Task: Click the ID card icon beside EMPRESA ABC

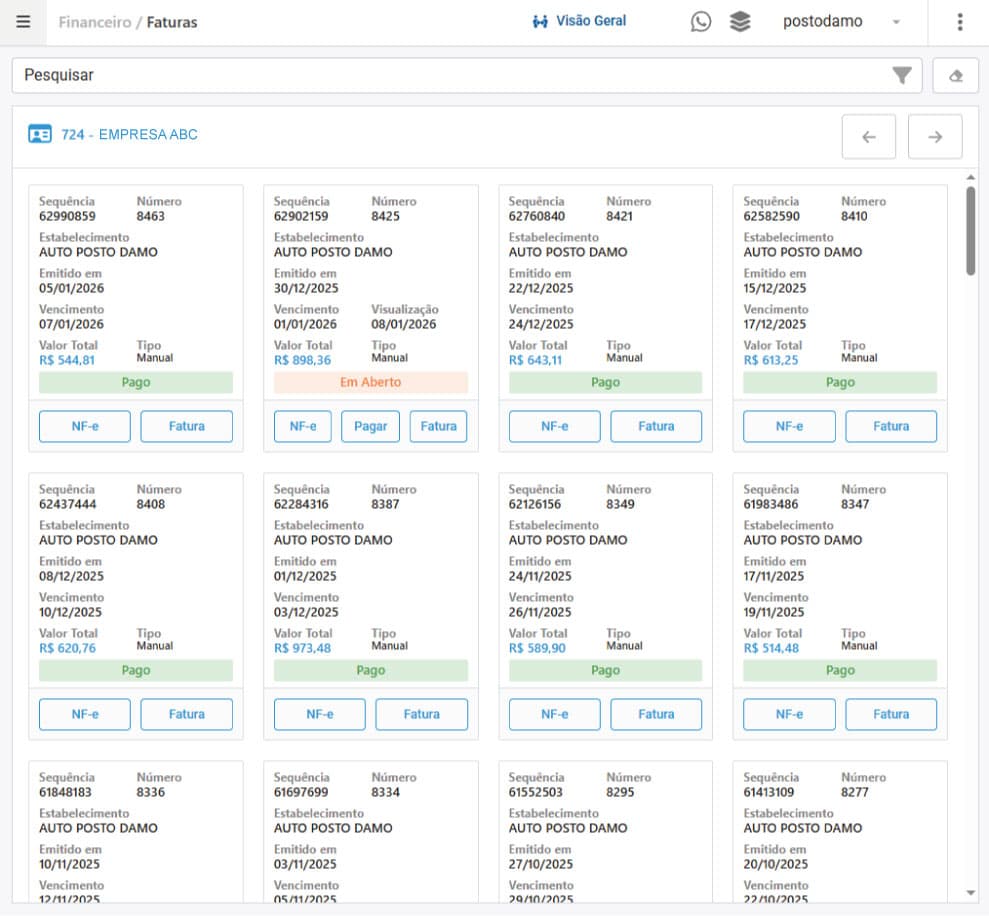Action: tap(38, 133)
